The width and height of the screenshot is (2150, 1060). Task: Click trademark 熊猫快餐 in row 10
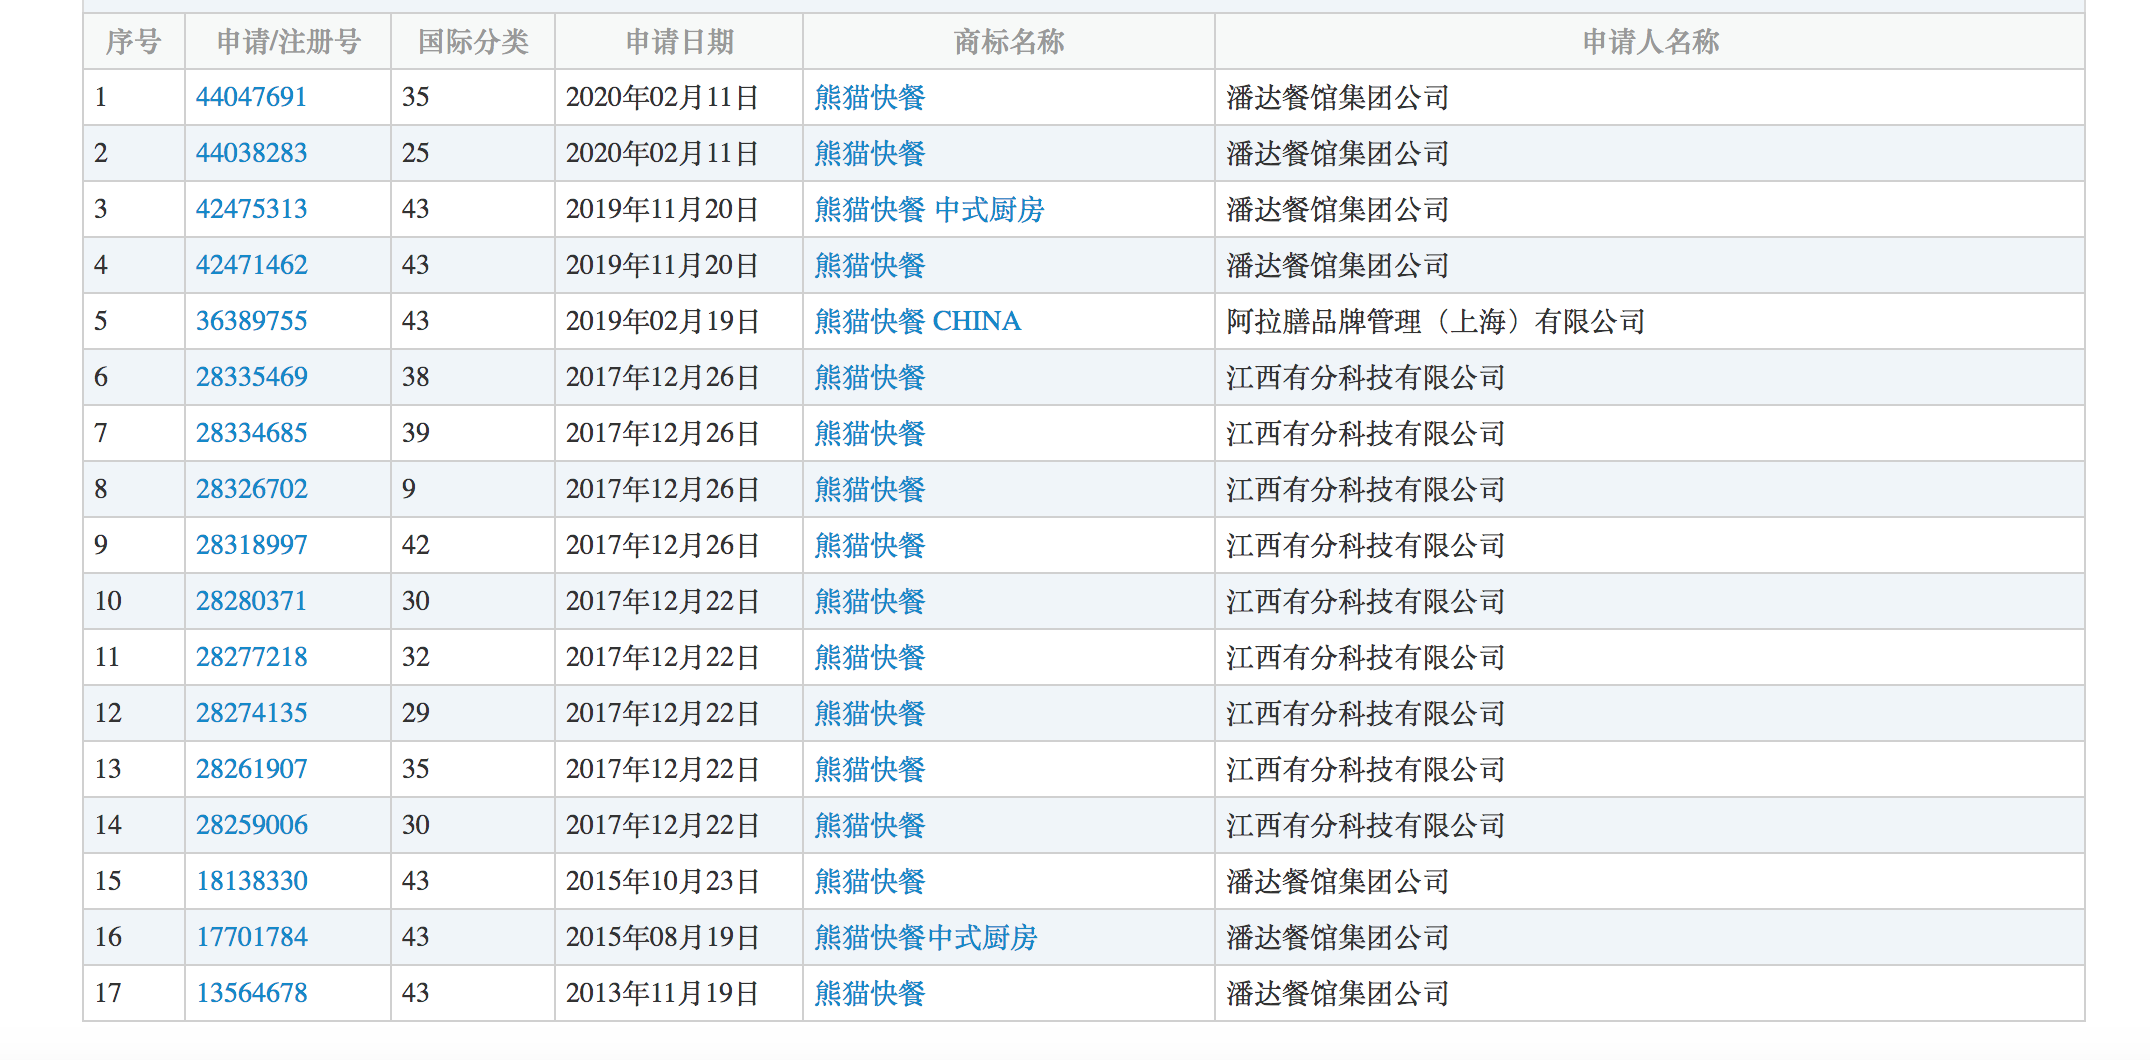pos(870,601)
